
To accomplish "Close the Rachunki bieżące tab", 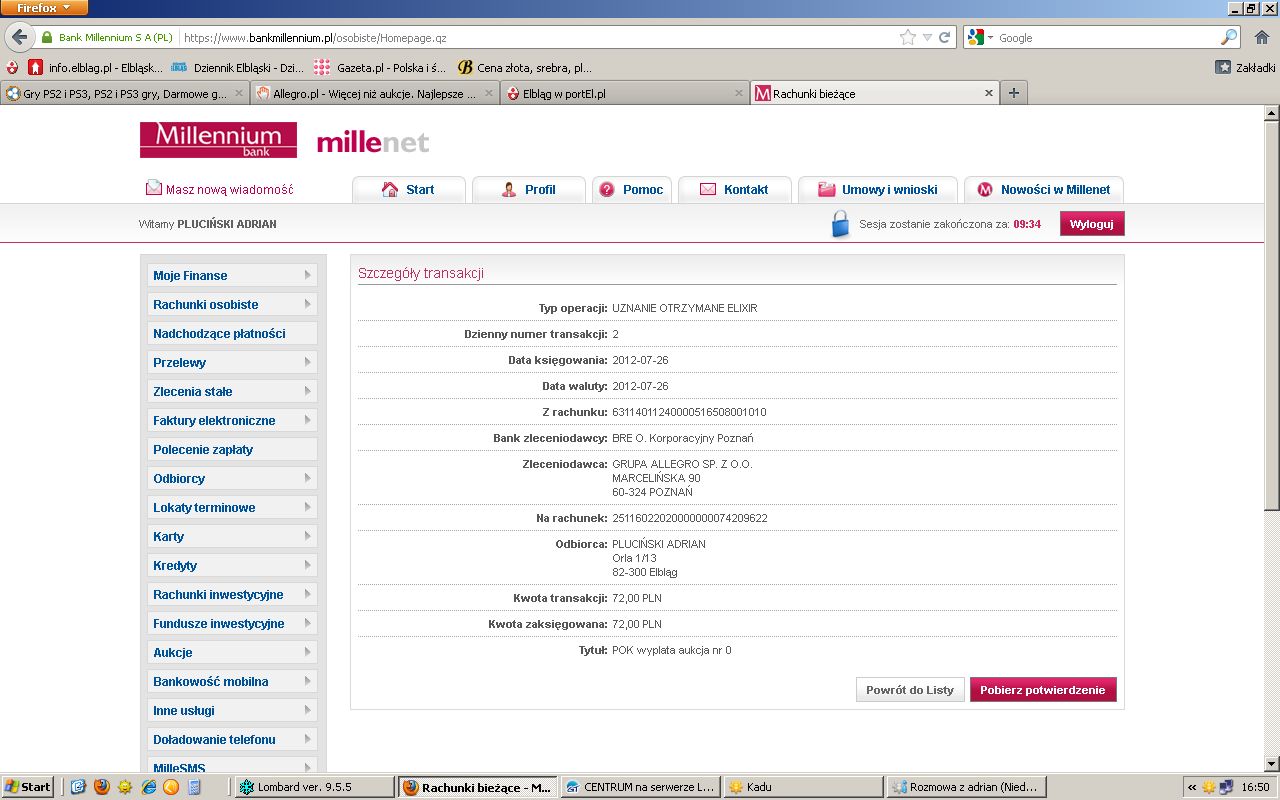I will [x=989, y=93].
